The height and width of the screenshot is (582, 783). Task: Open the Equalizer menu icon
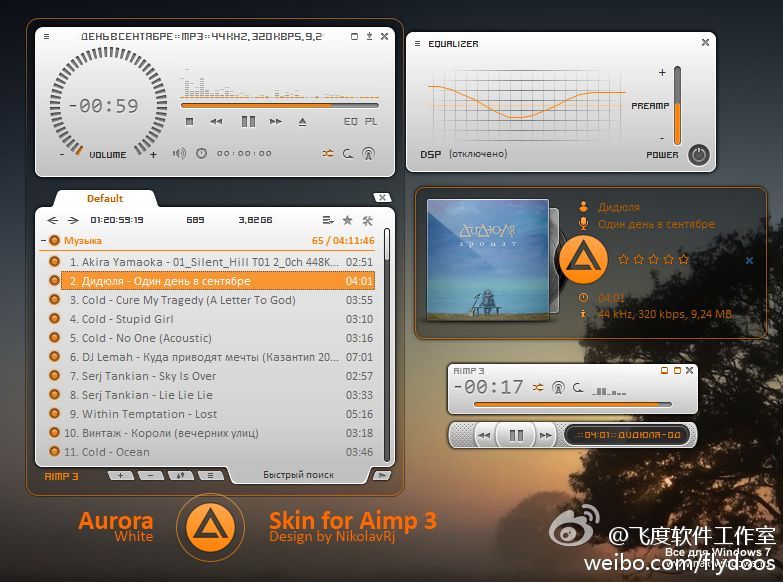tap(417, 43)
